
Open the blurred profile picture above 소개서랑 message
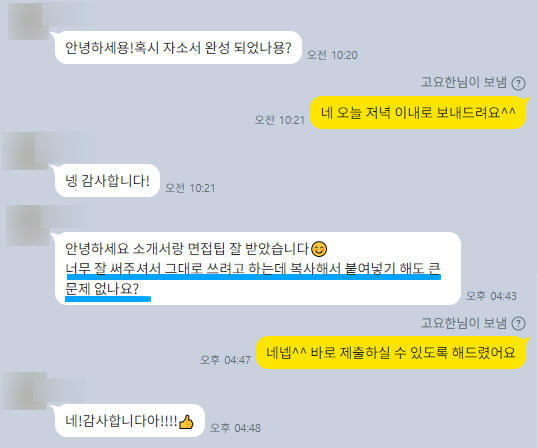pos(28,225)
